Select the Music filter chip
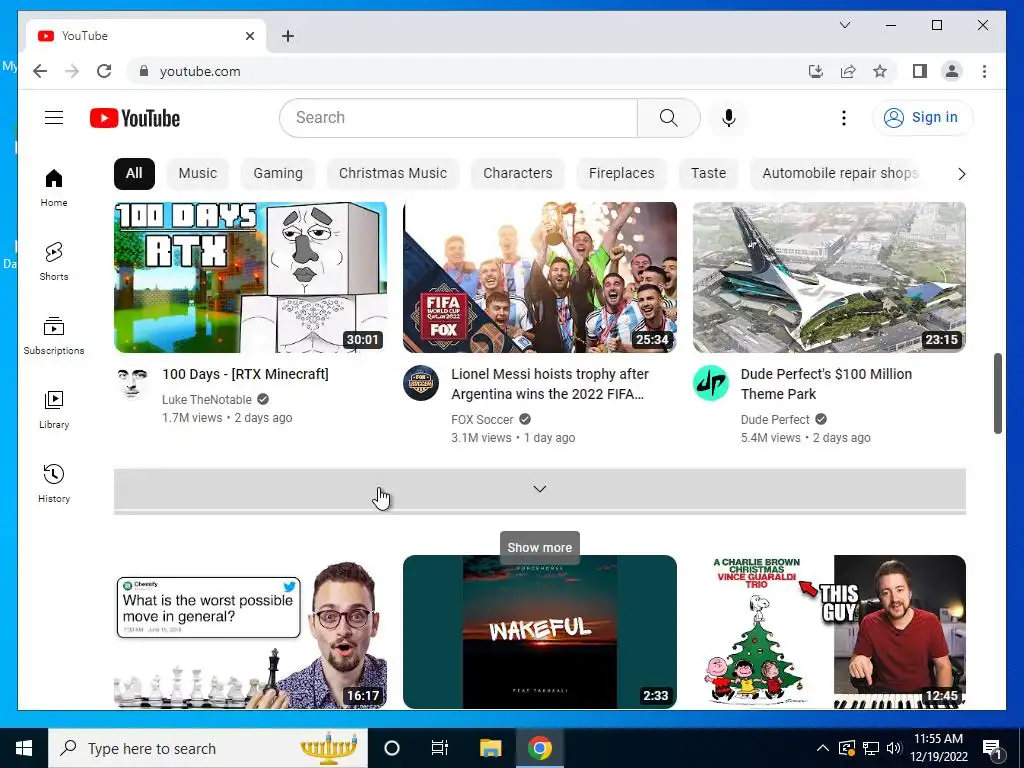The height and width of the screenshot is (768, 1024). coord(197,173)
